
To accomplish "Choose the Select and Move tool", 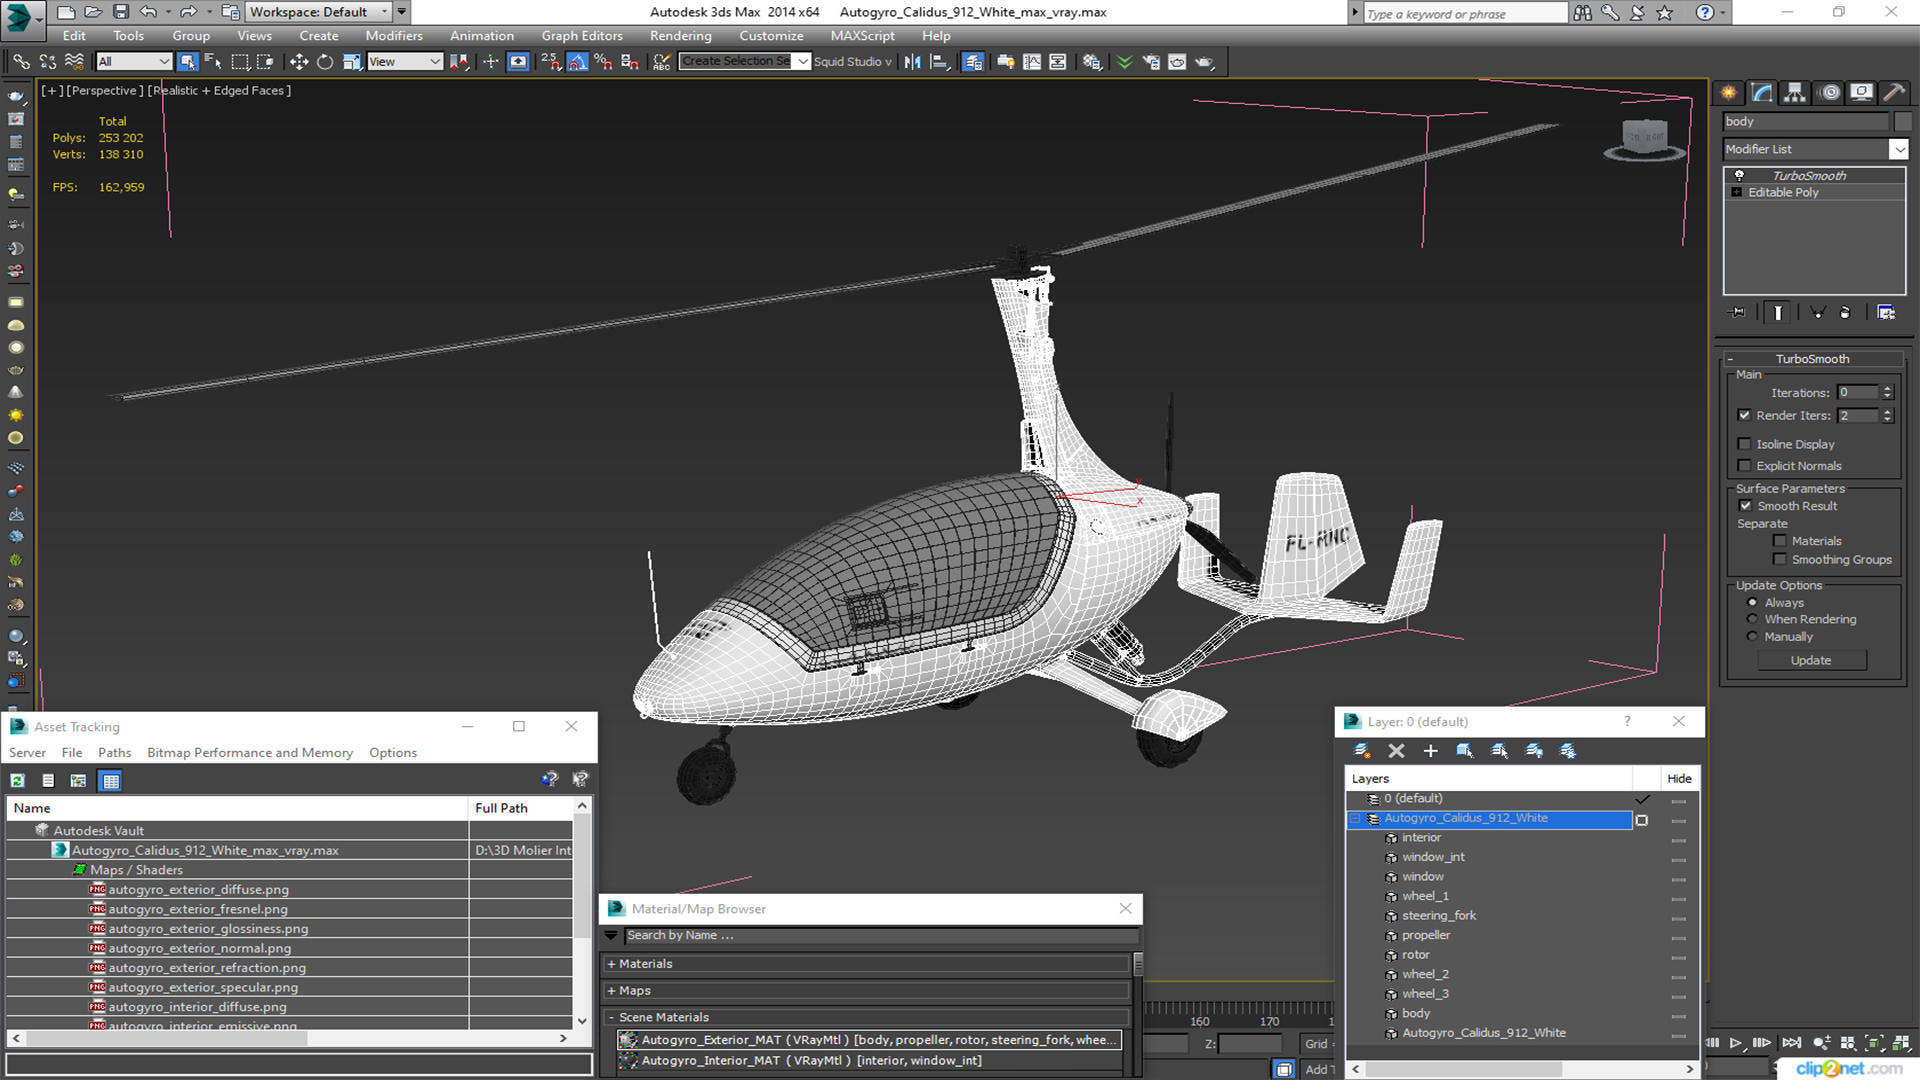I will 299,62.
